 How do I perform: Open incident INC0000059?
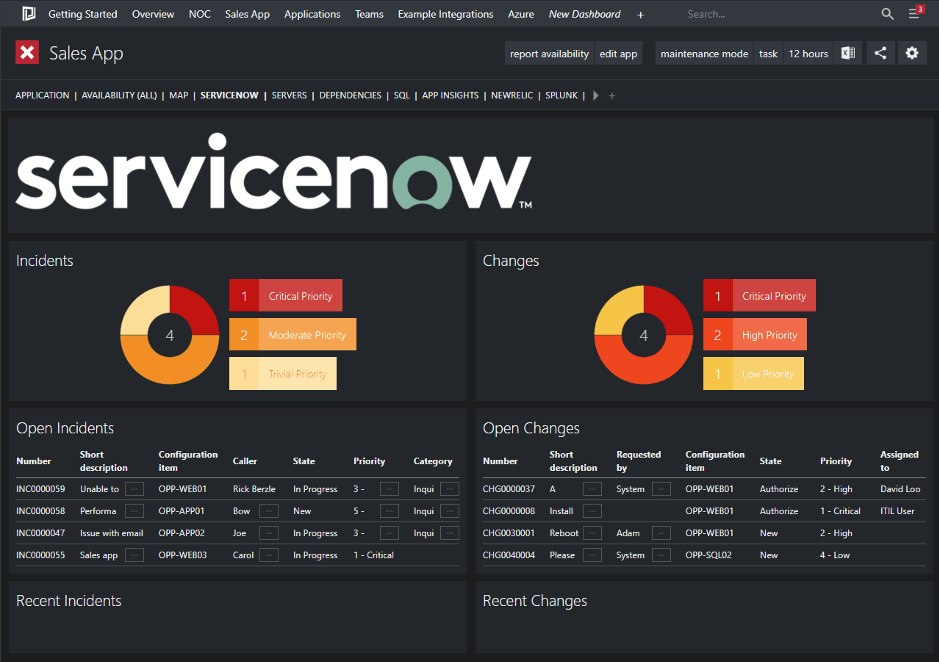(x=41, y=489)
